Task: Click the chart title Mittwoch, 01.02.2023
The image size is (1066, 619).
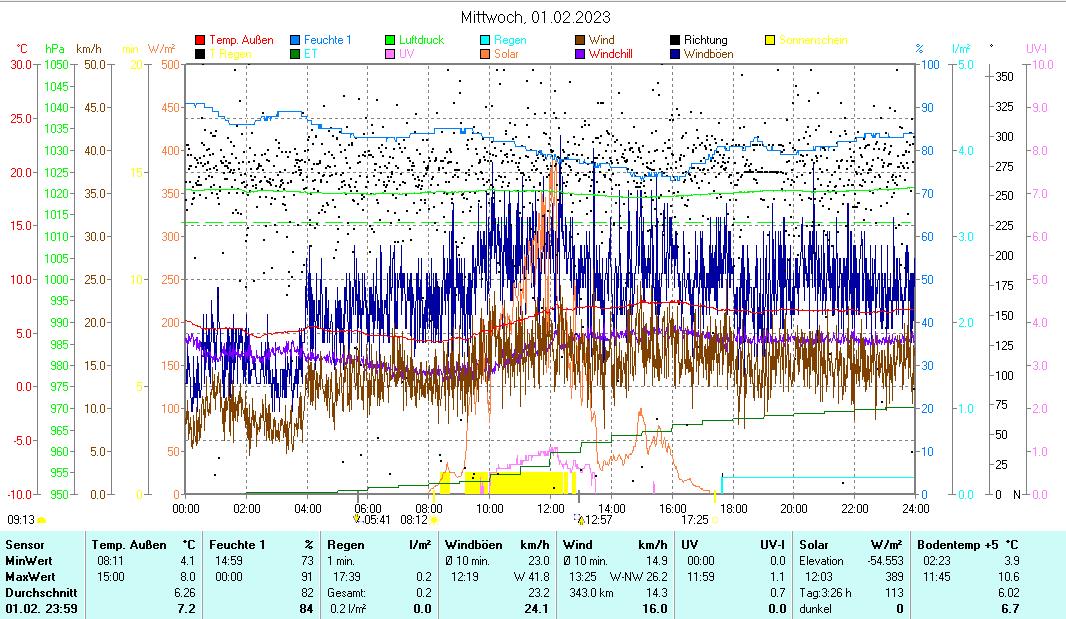Action: coord(536,17)
